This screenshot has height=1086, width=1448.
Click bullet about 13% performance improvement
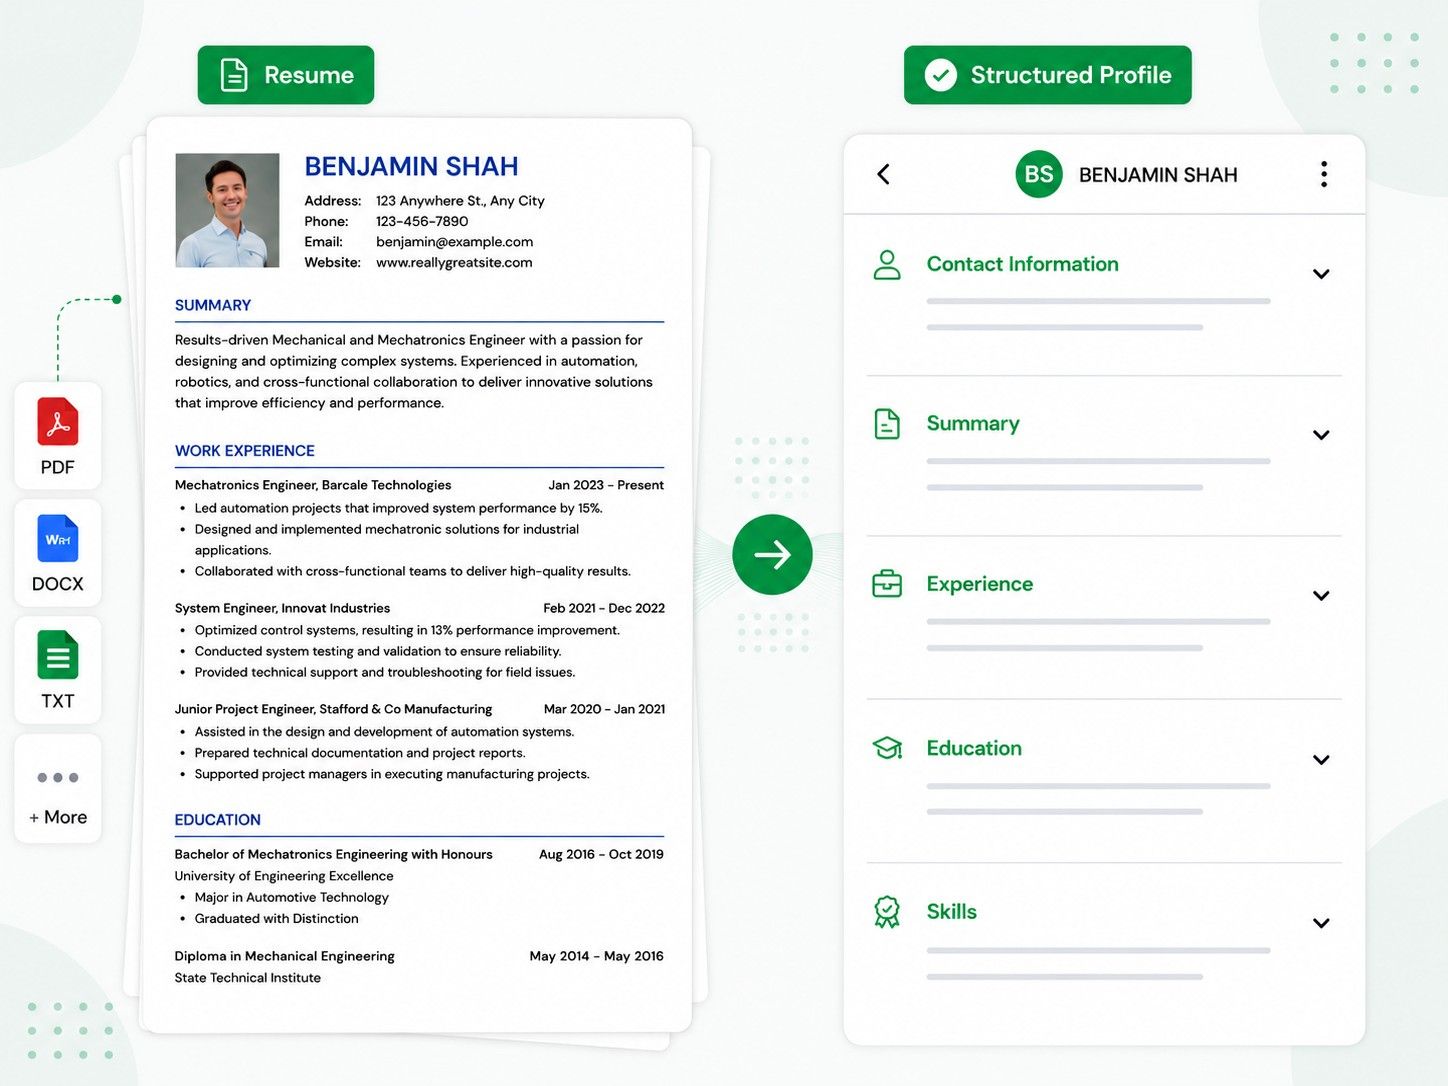pos(407,630)
